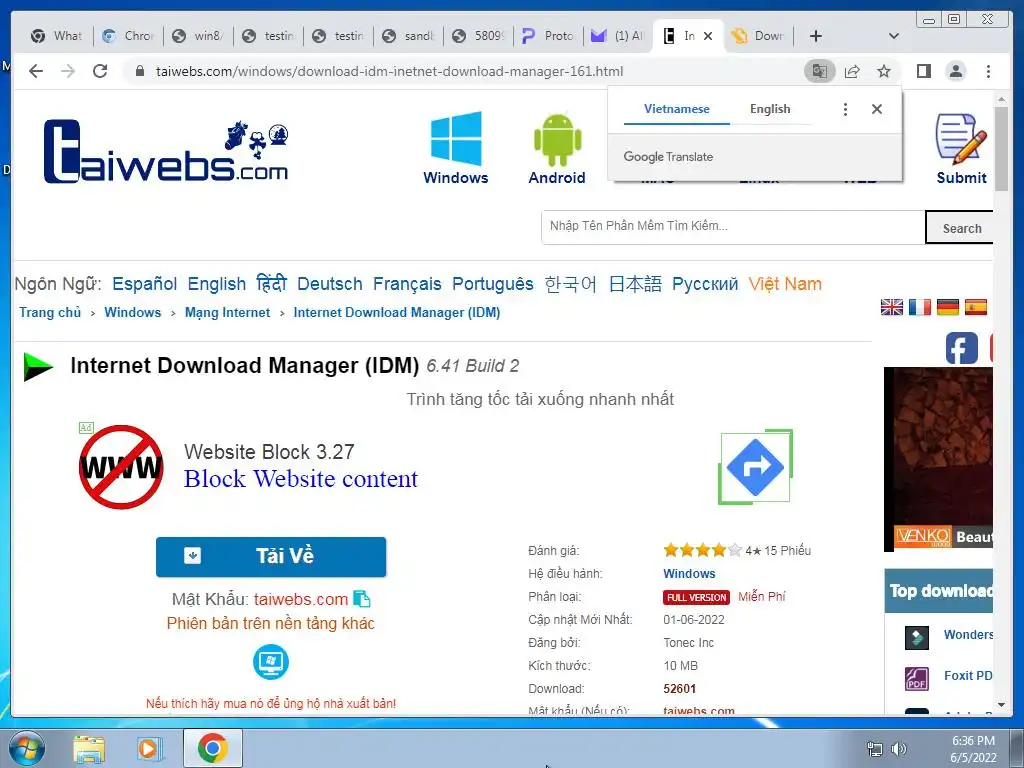
Task: Click Foxit PD top download entry
Action: (948, 677)
